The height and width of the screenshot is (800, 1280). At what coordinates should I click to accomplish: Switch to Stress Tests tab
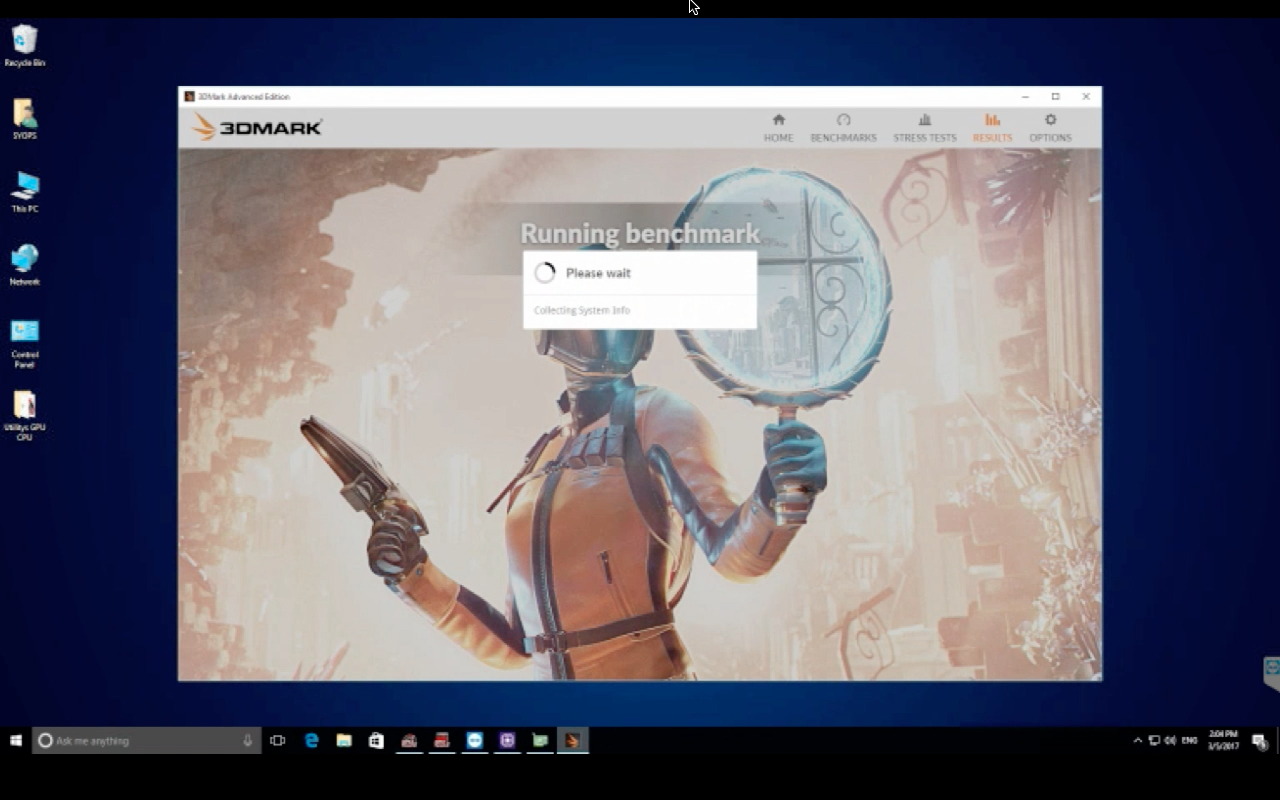[x=924, y=128]
